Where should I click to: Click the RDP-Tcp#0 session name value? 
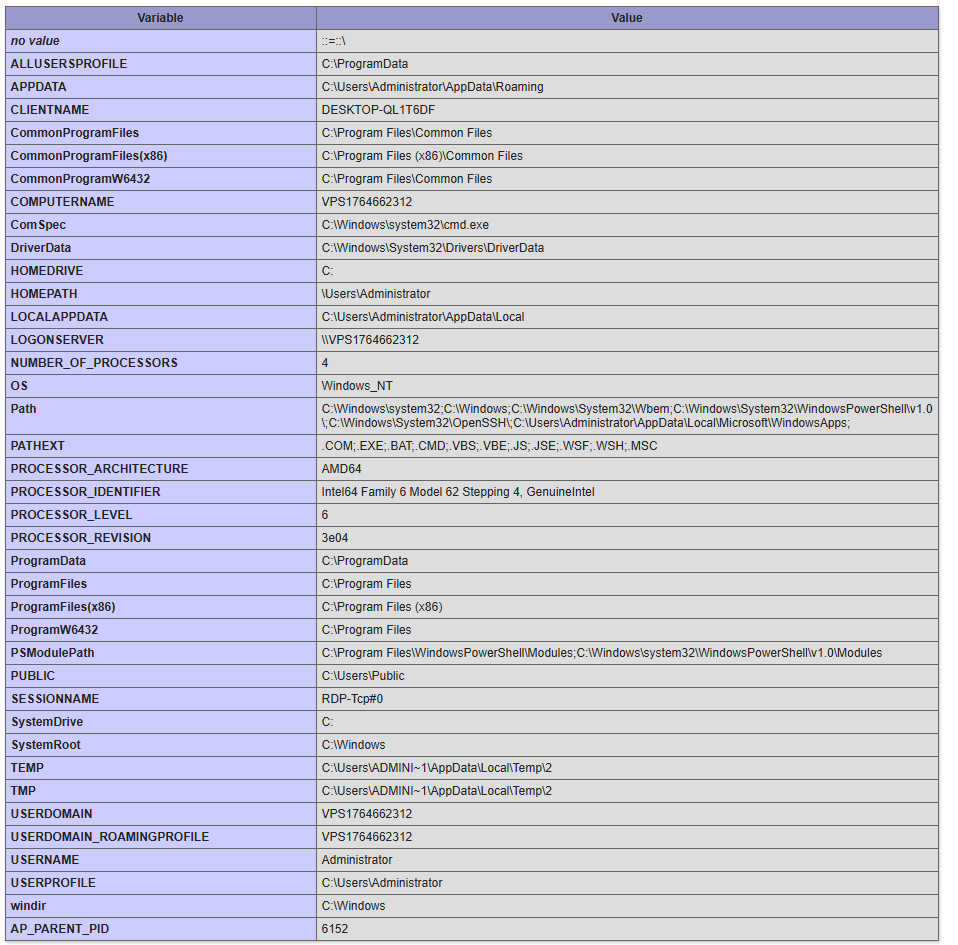click(x=352, y=699)
